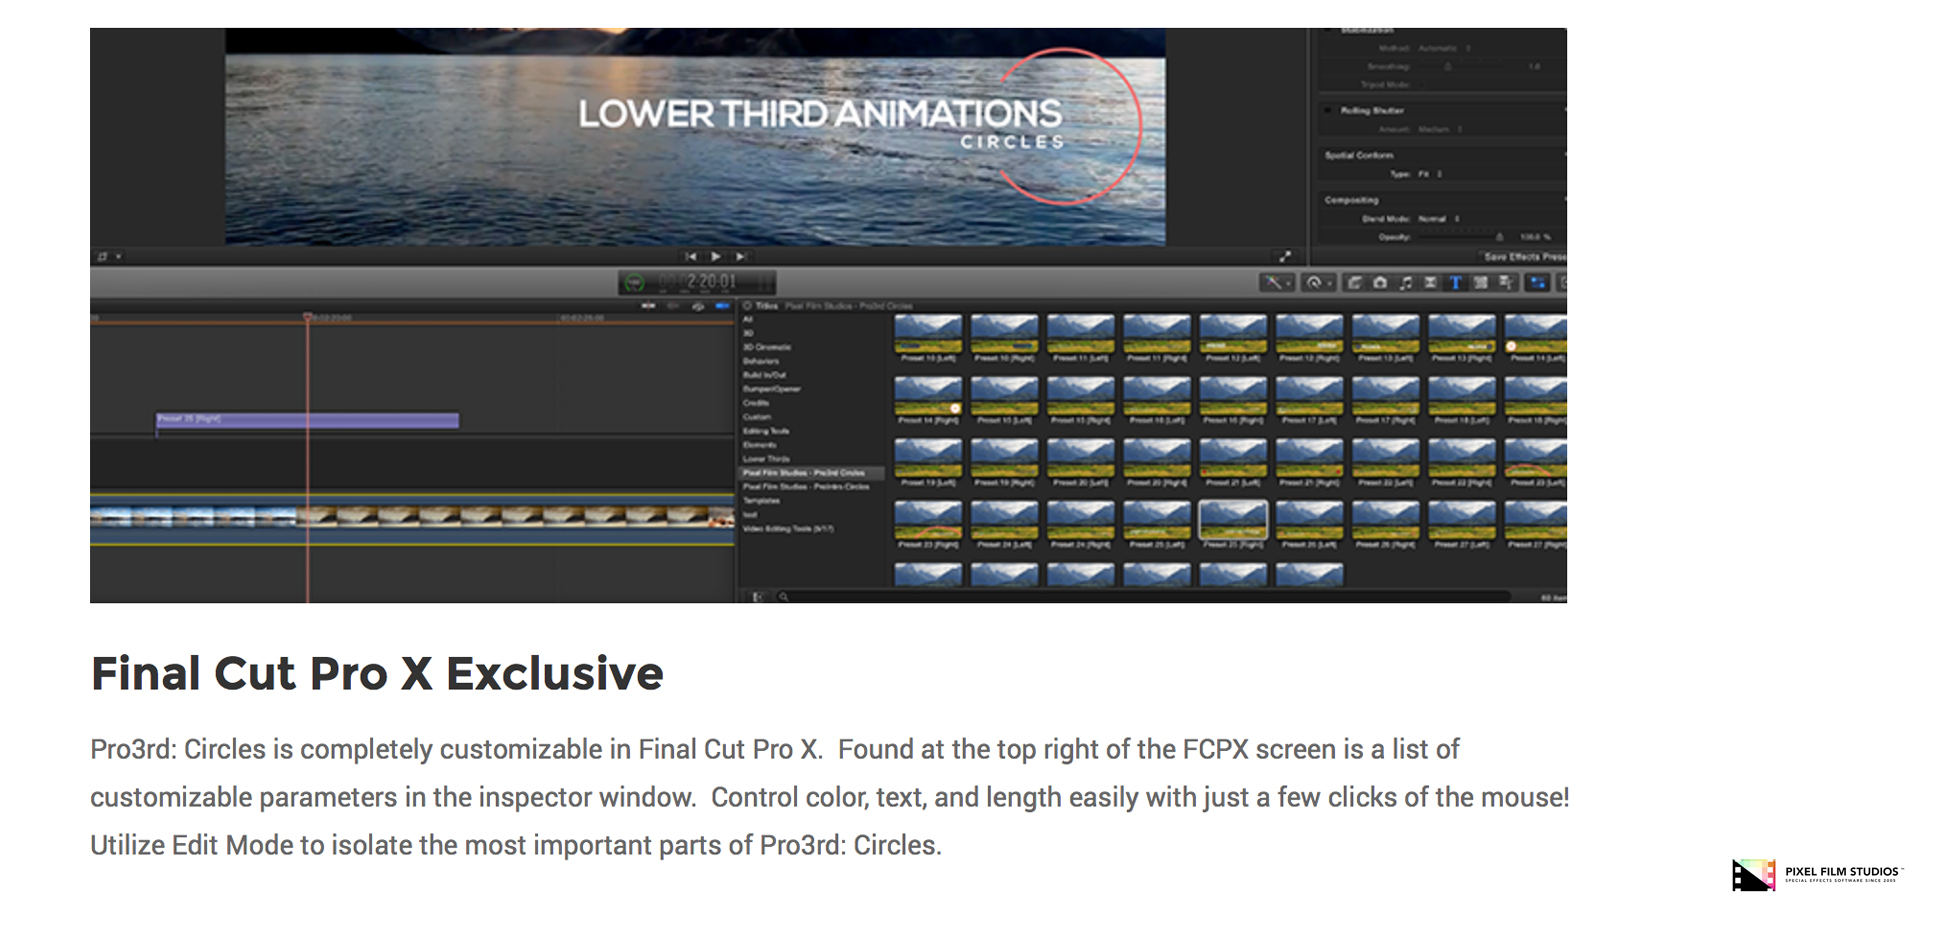1942x936 pixels.
Task: Select the Templates category
Action: click(x=761, y=501)
